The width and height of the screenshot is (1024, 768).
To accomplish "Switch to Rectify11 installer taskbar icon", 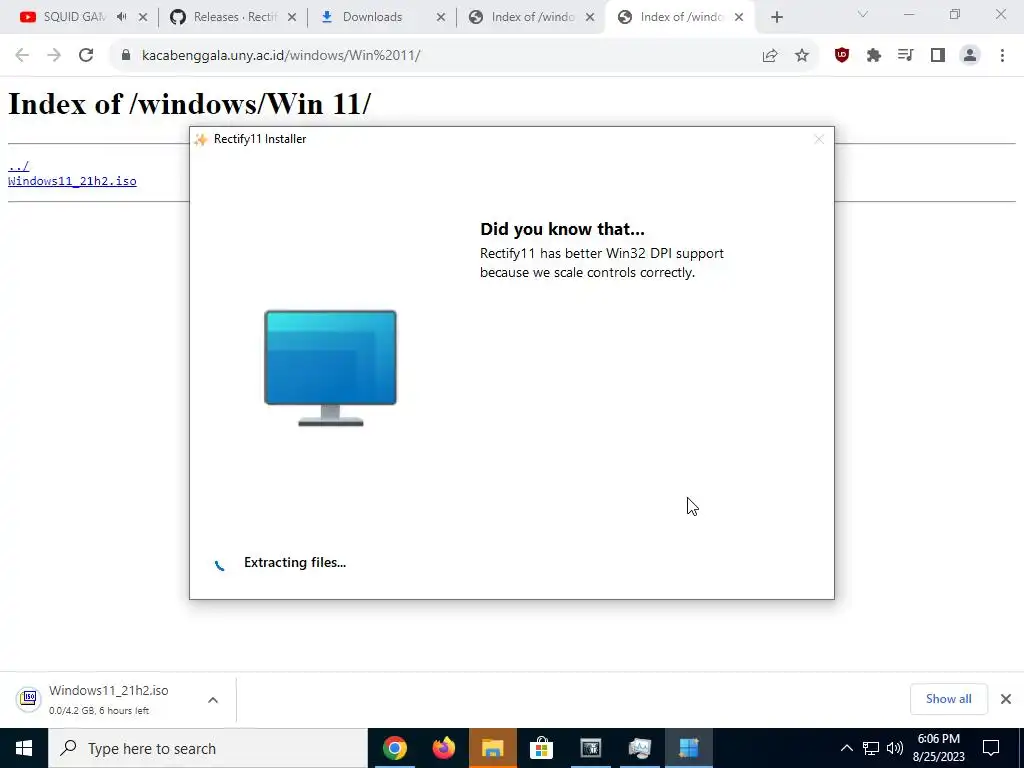I will (688, 748).
